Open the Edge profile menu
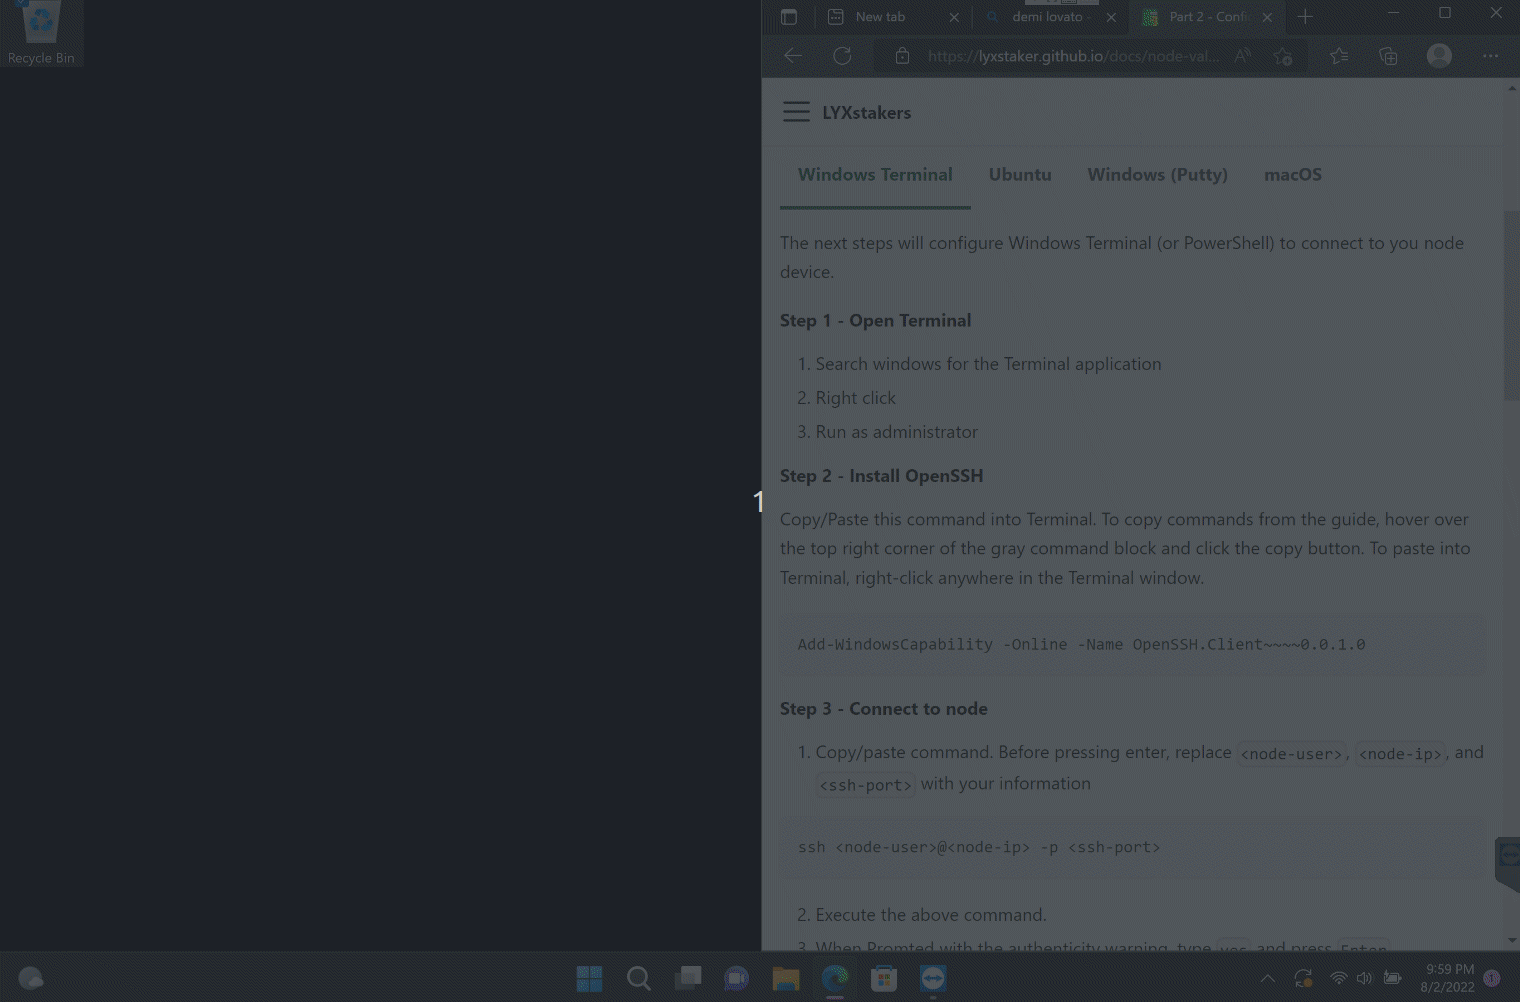The width and height of the screenshot is (1520, 1002). click(1440, 56)
